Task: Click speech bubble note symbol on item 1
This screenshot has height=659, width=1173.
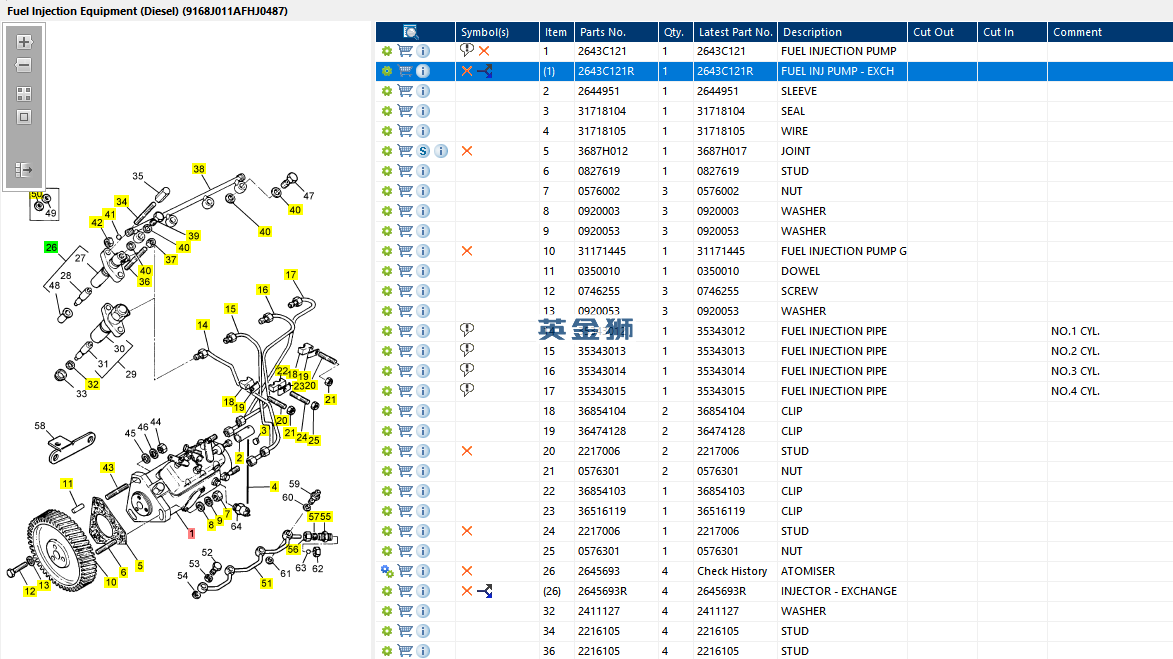Action: pos(467,50)
